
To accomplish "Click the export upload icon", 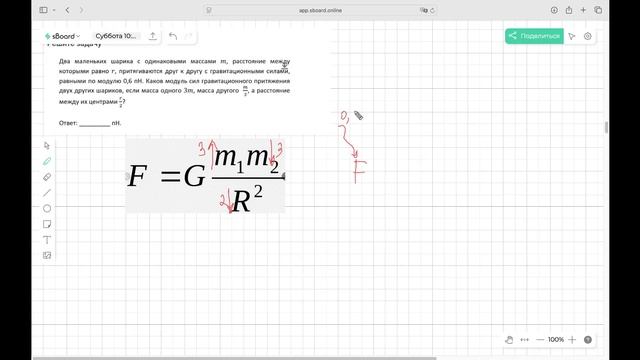I will coord(152,36).
